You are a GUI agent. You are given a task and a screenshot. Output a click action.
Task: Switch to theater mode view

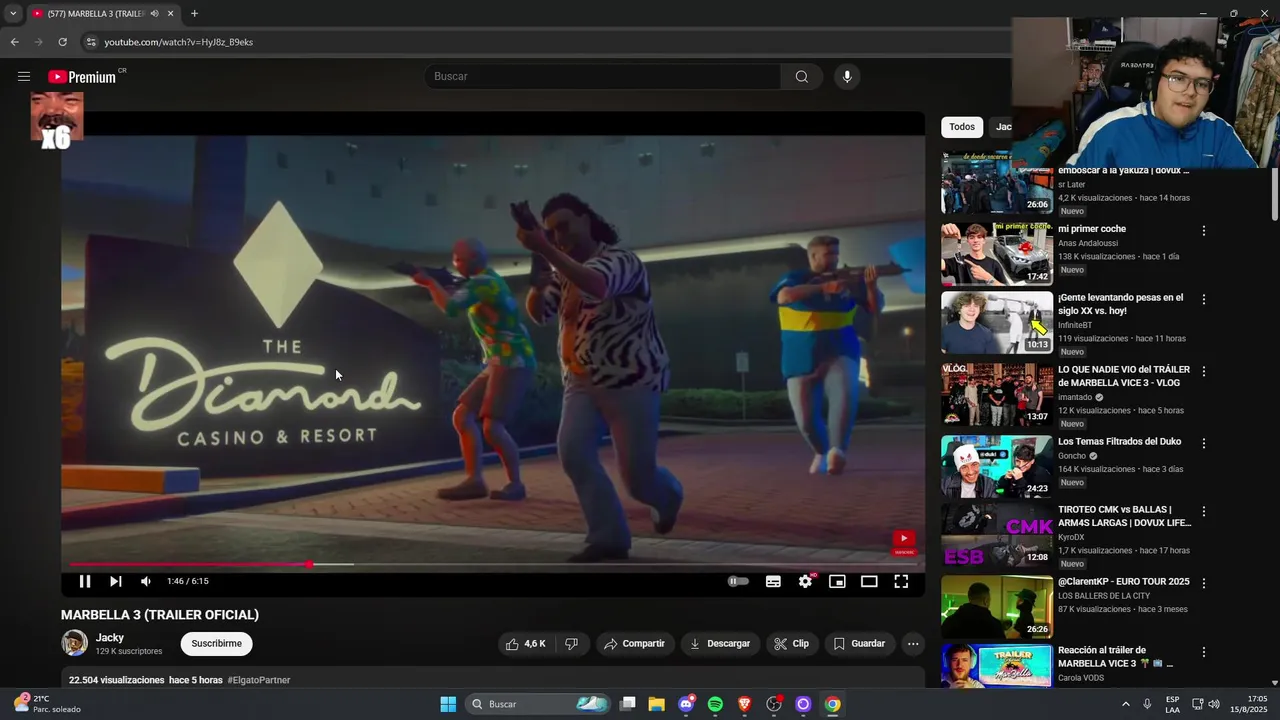869,581
